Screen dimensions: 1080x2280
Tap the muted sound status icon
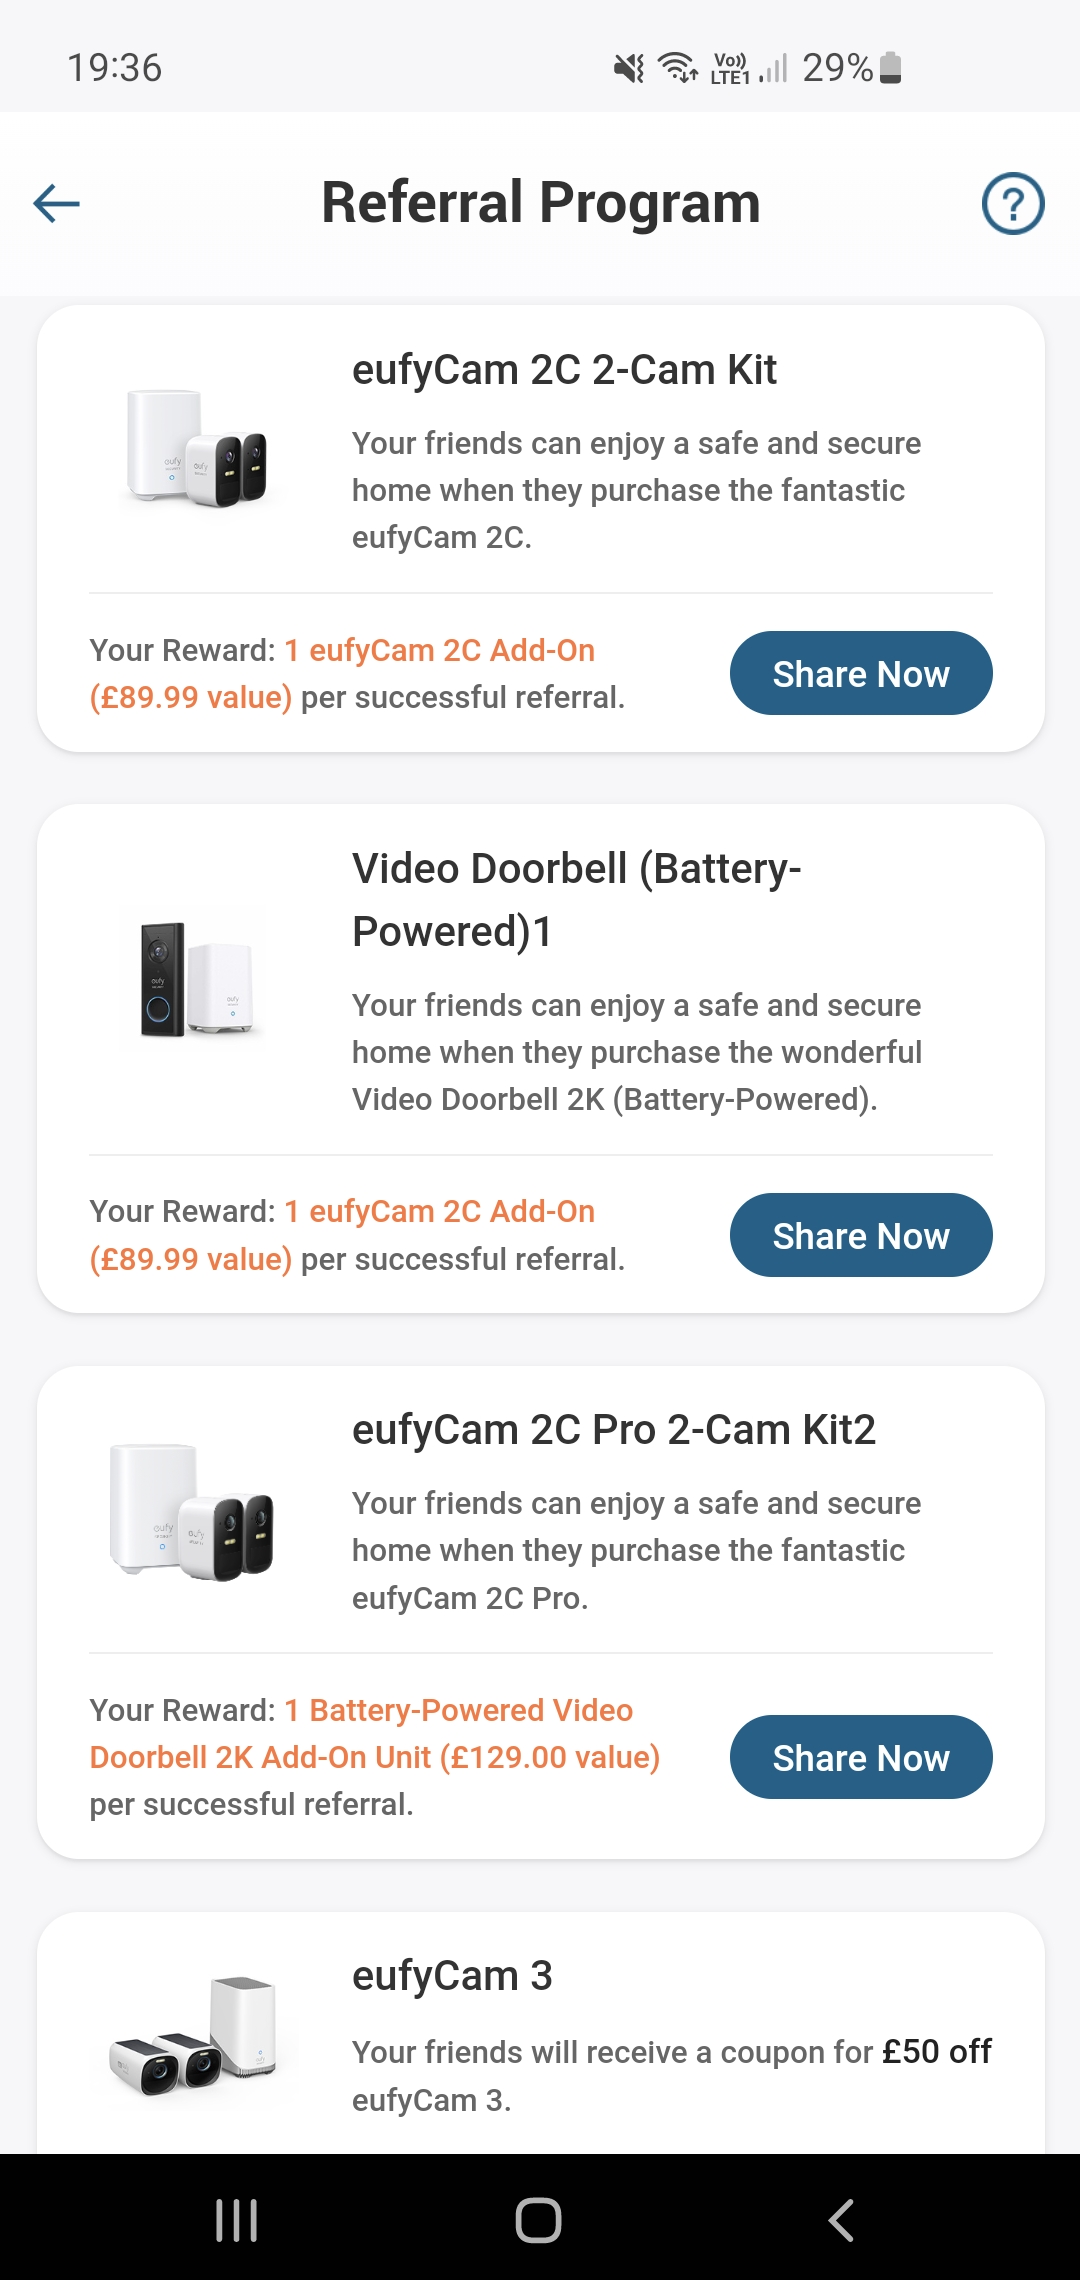[629, 68]
